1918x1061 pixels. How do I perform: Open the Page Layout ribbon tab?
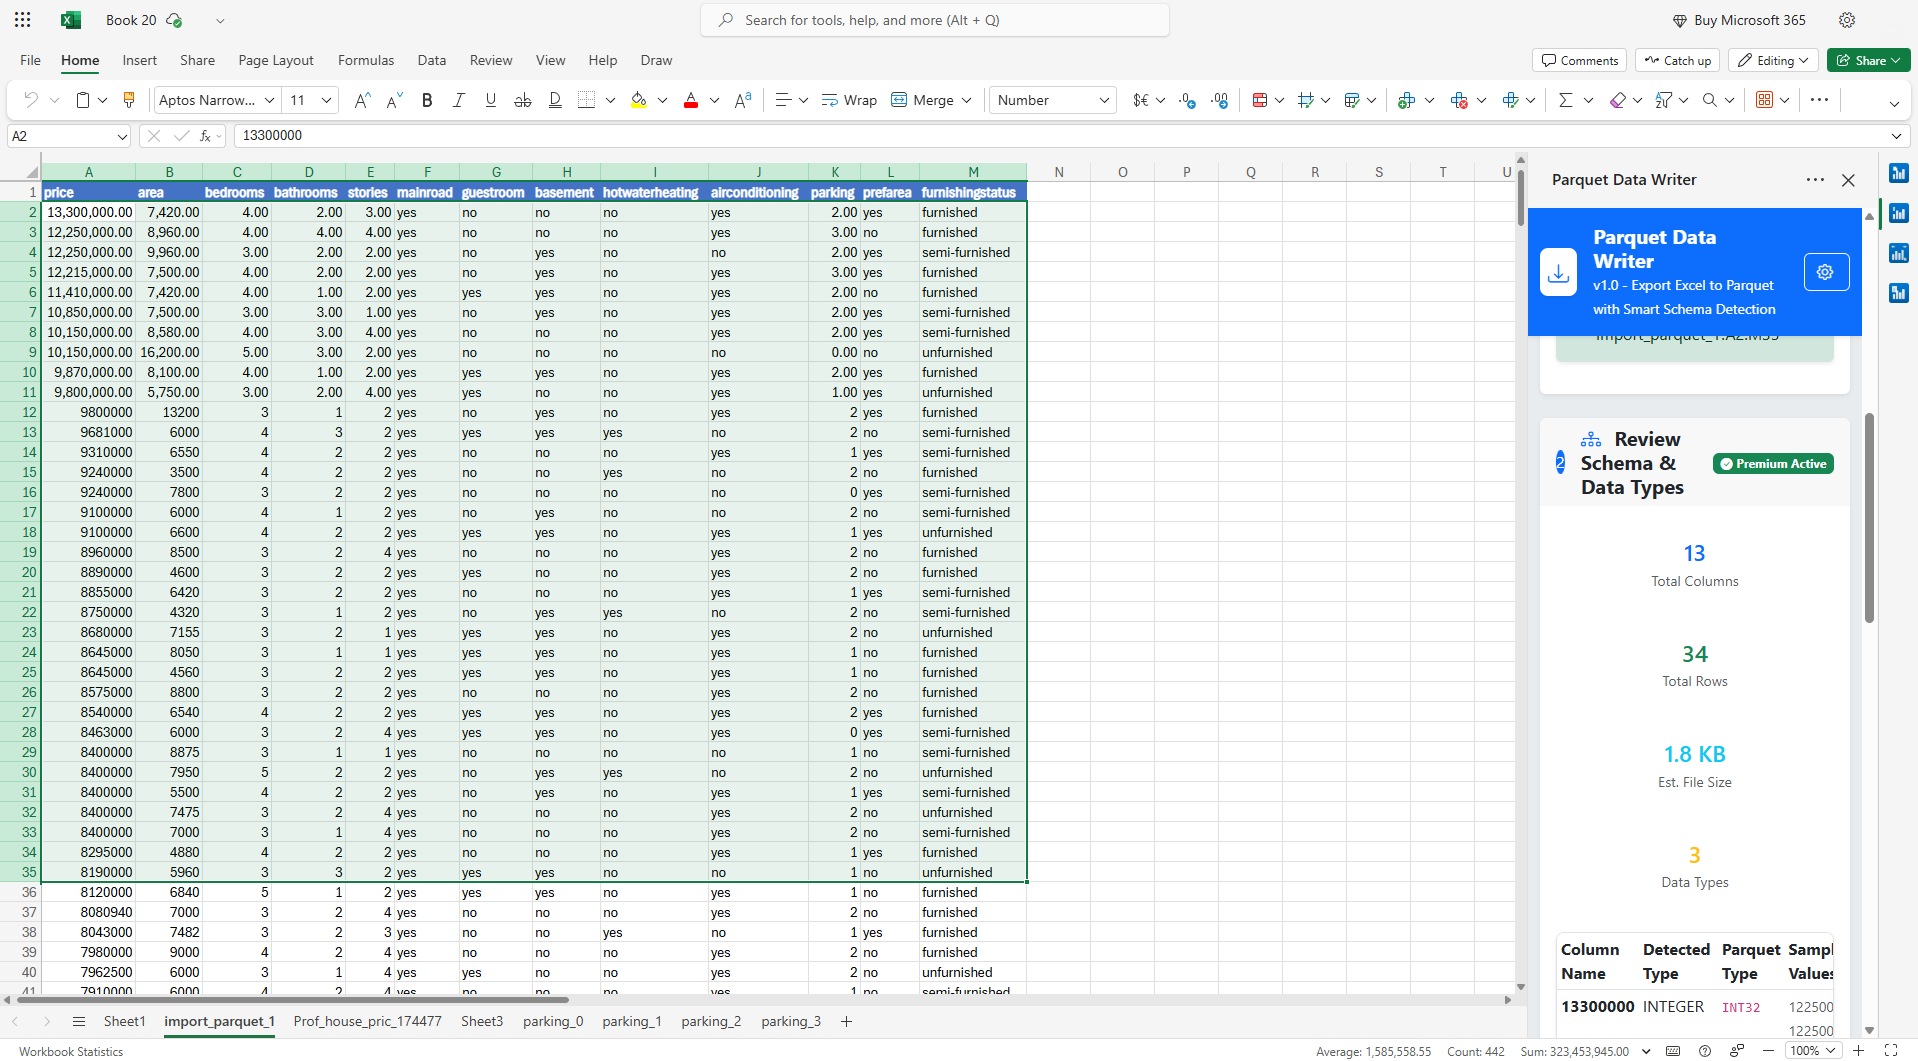[x=276, y=60]
